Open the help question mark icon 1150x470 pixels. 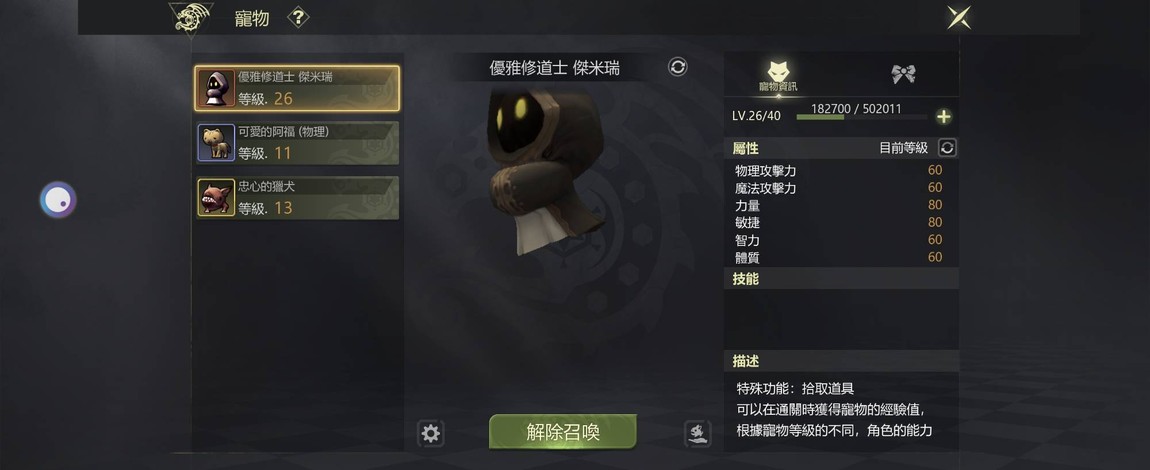(x=298, y=18)
